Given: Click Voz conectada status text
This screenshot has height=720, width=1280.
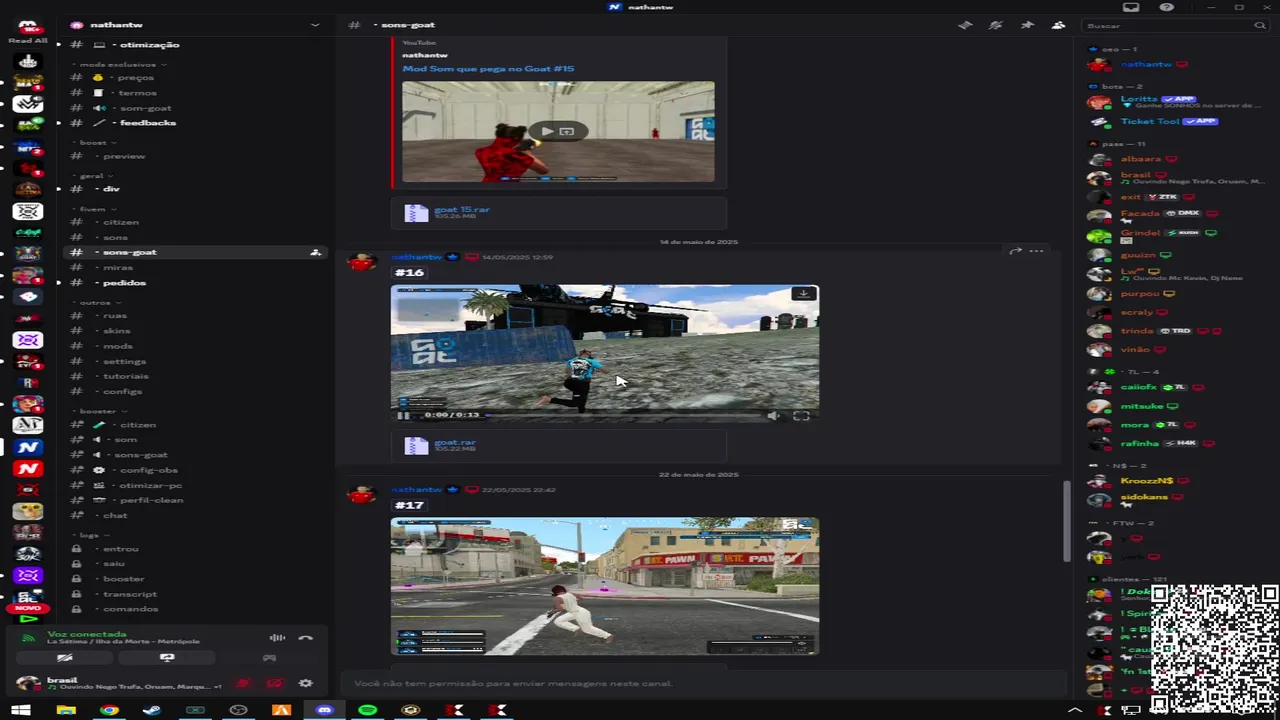Looking at the screenshot, I should click(87, 634).
